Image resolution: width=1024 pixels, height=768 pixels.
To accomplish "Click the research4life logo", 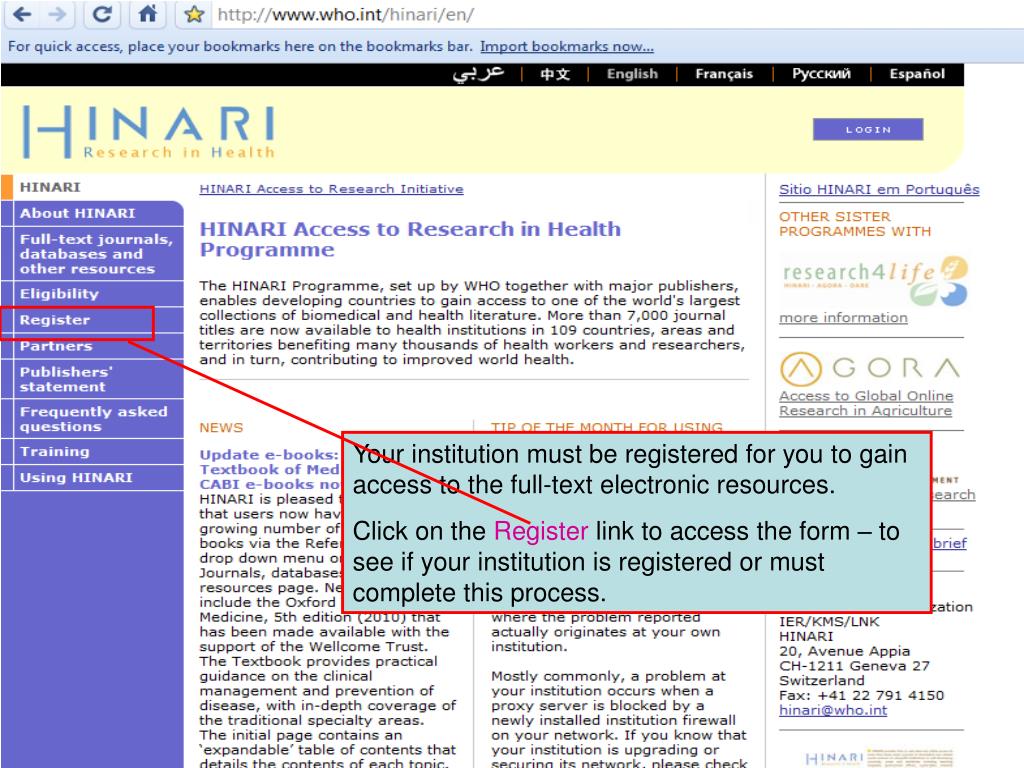I will pos(874,281).
